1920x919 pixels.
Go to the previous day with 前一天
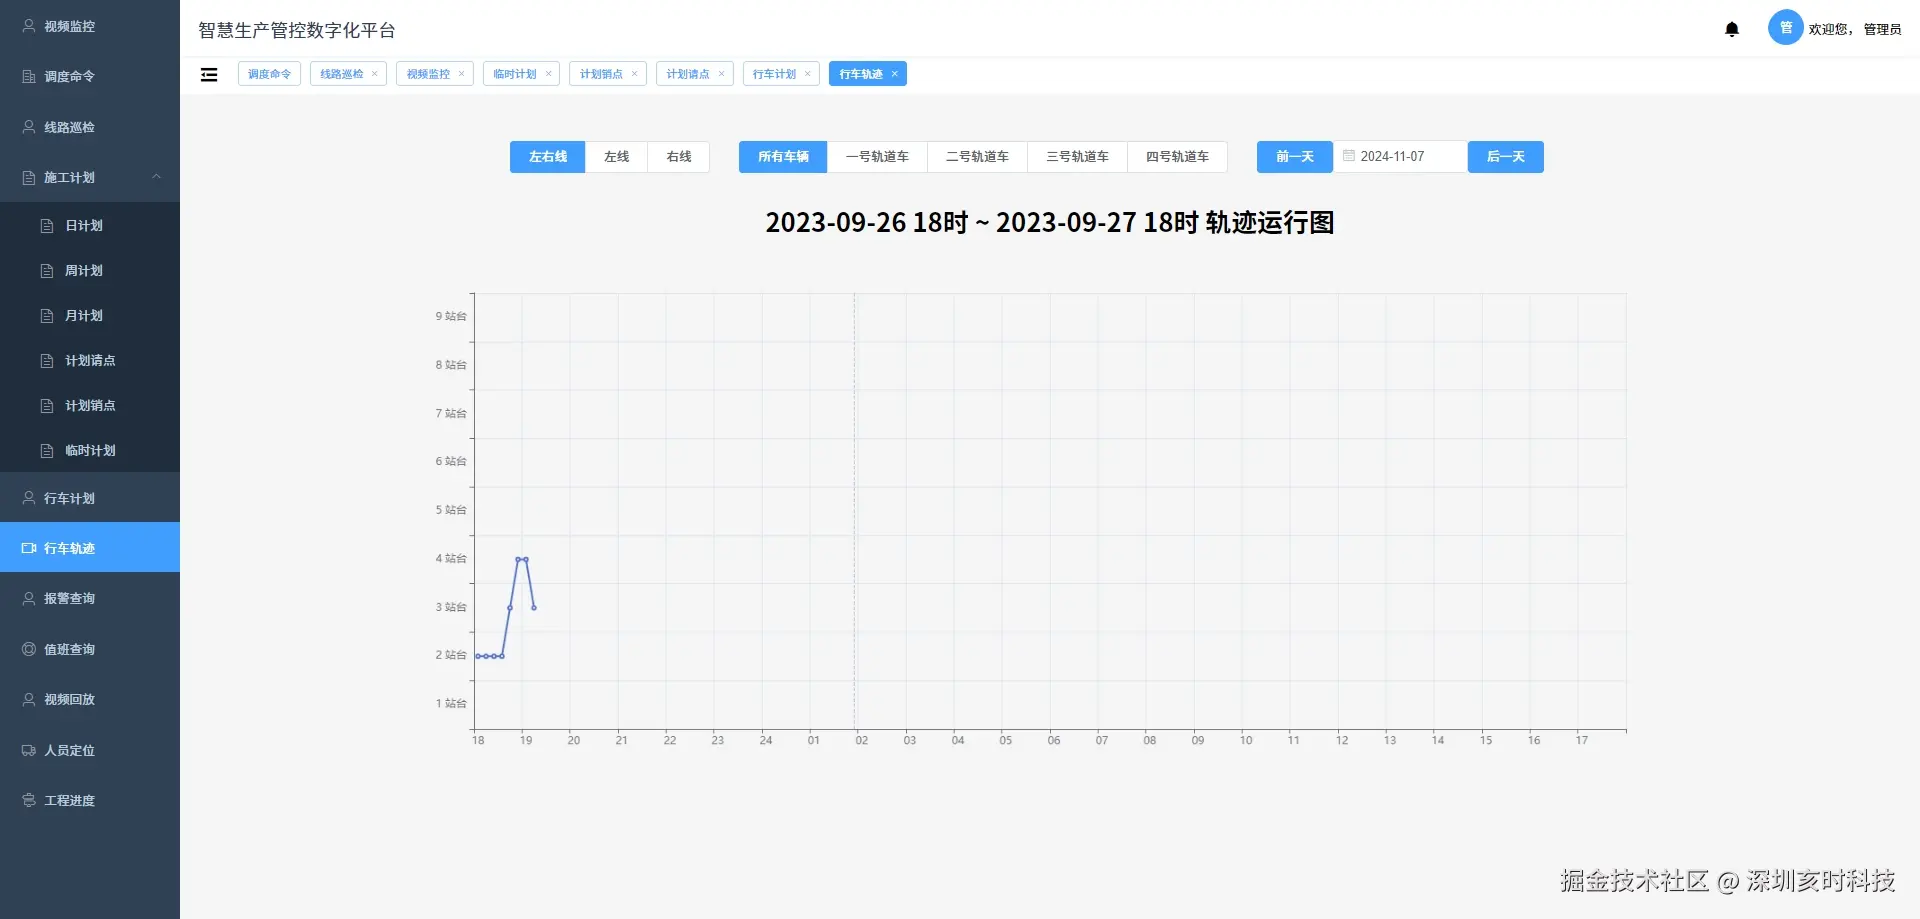(1295, 157)
